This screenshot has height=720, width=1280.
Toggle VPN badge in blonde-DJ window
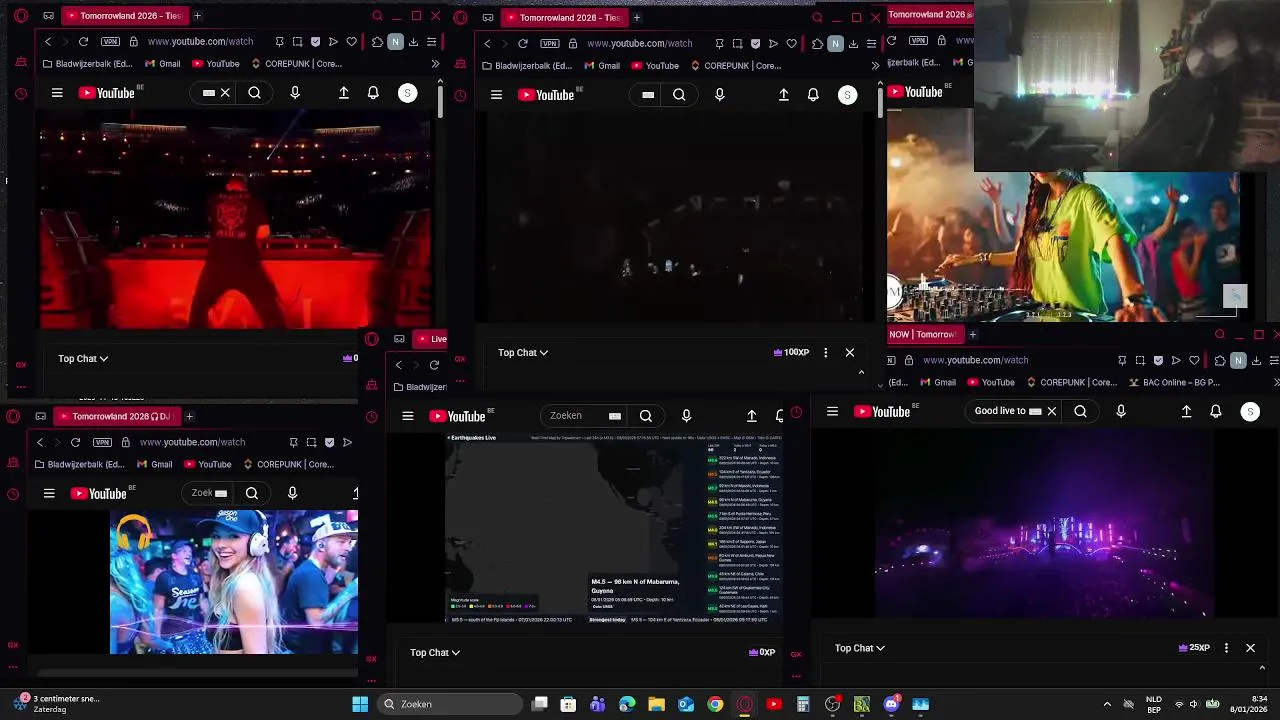click(x=102, y=442)
